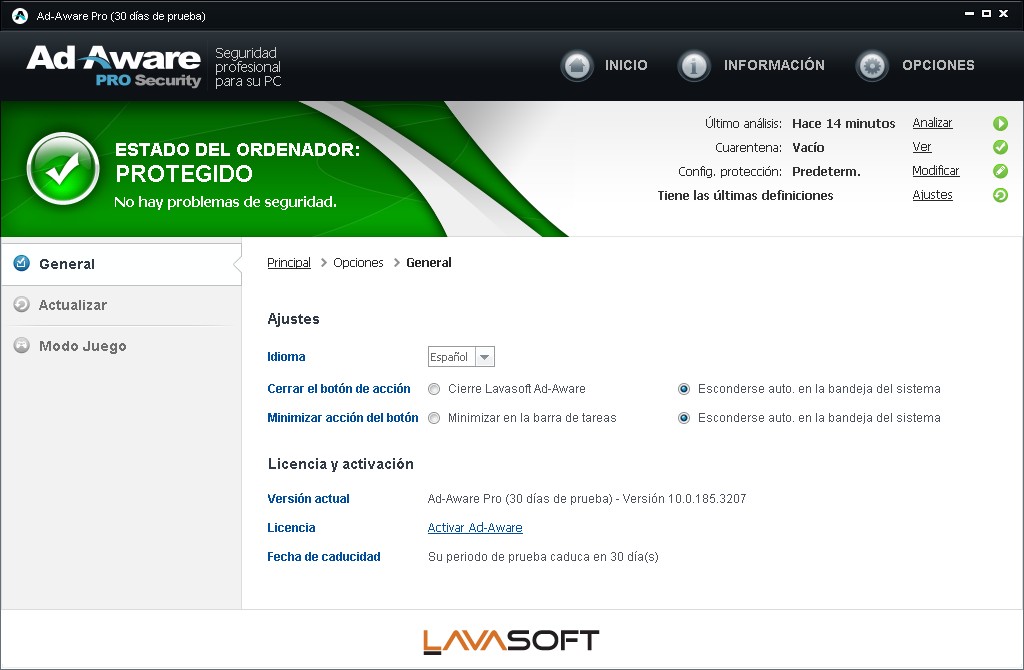Click the Información round info icon
This screenshot has height=670, width=1024.
694,66
